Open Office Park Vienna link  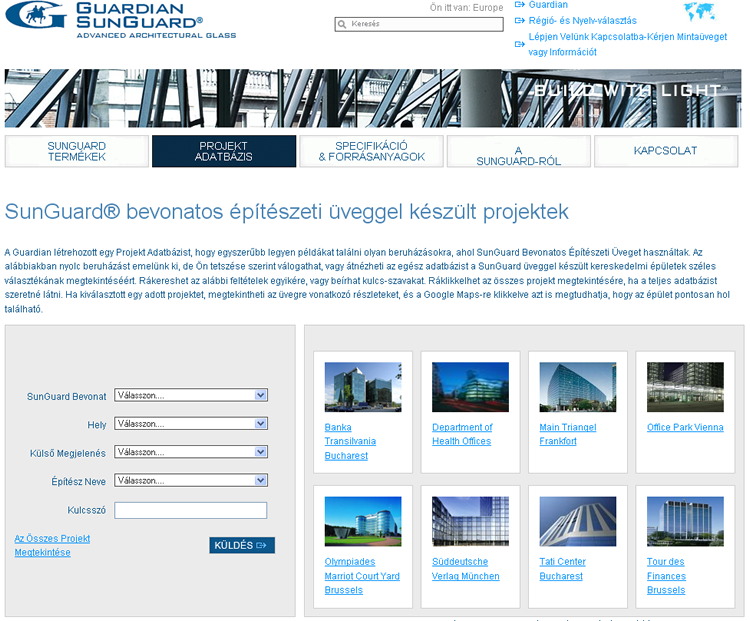[x=685, y=427]
